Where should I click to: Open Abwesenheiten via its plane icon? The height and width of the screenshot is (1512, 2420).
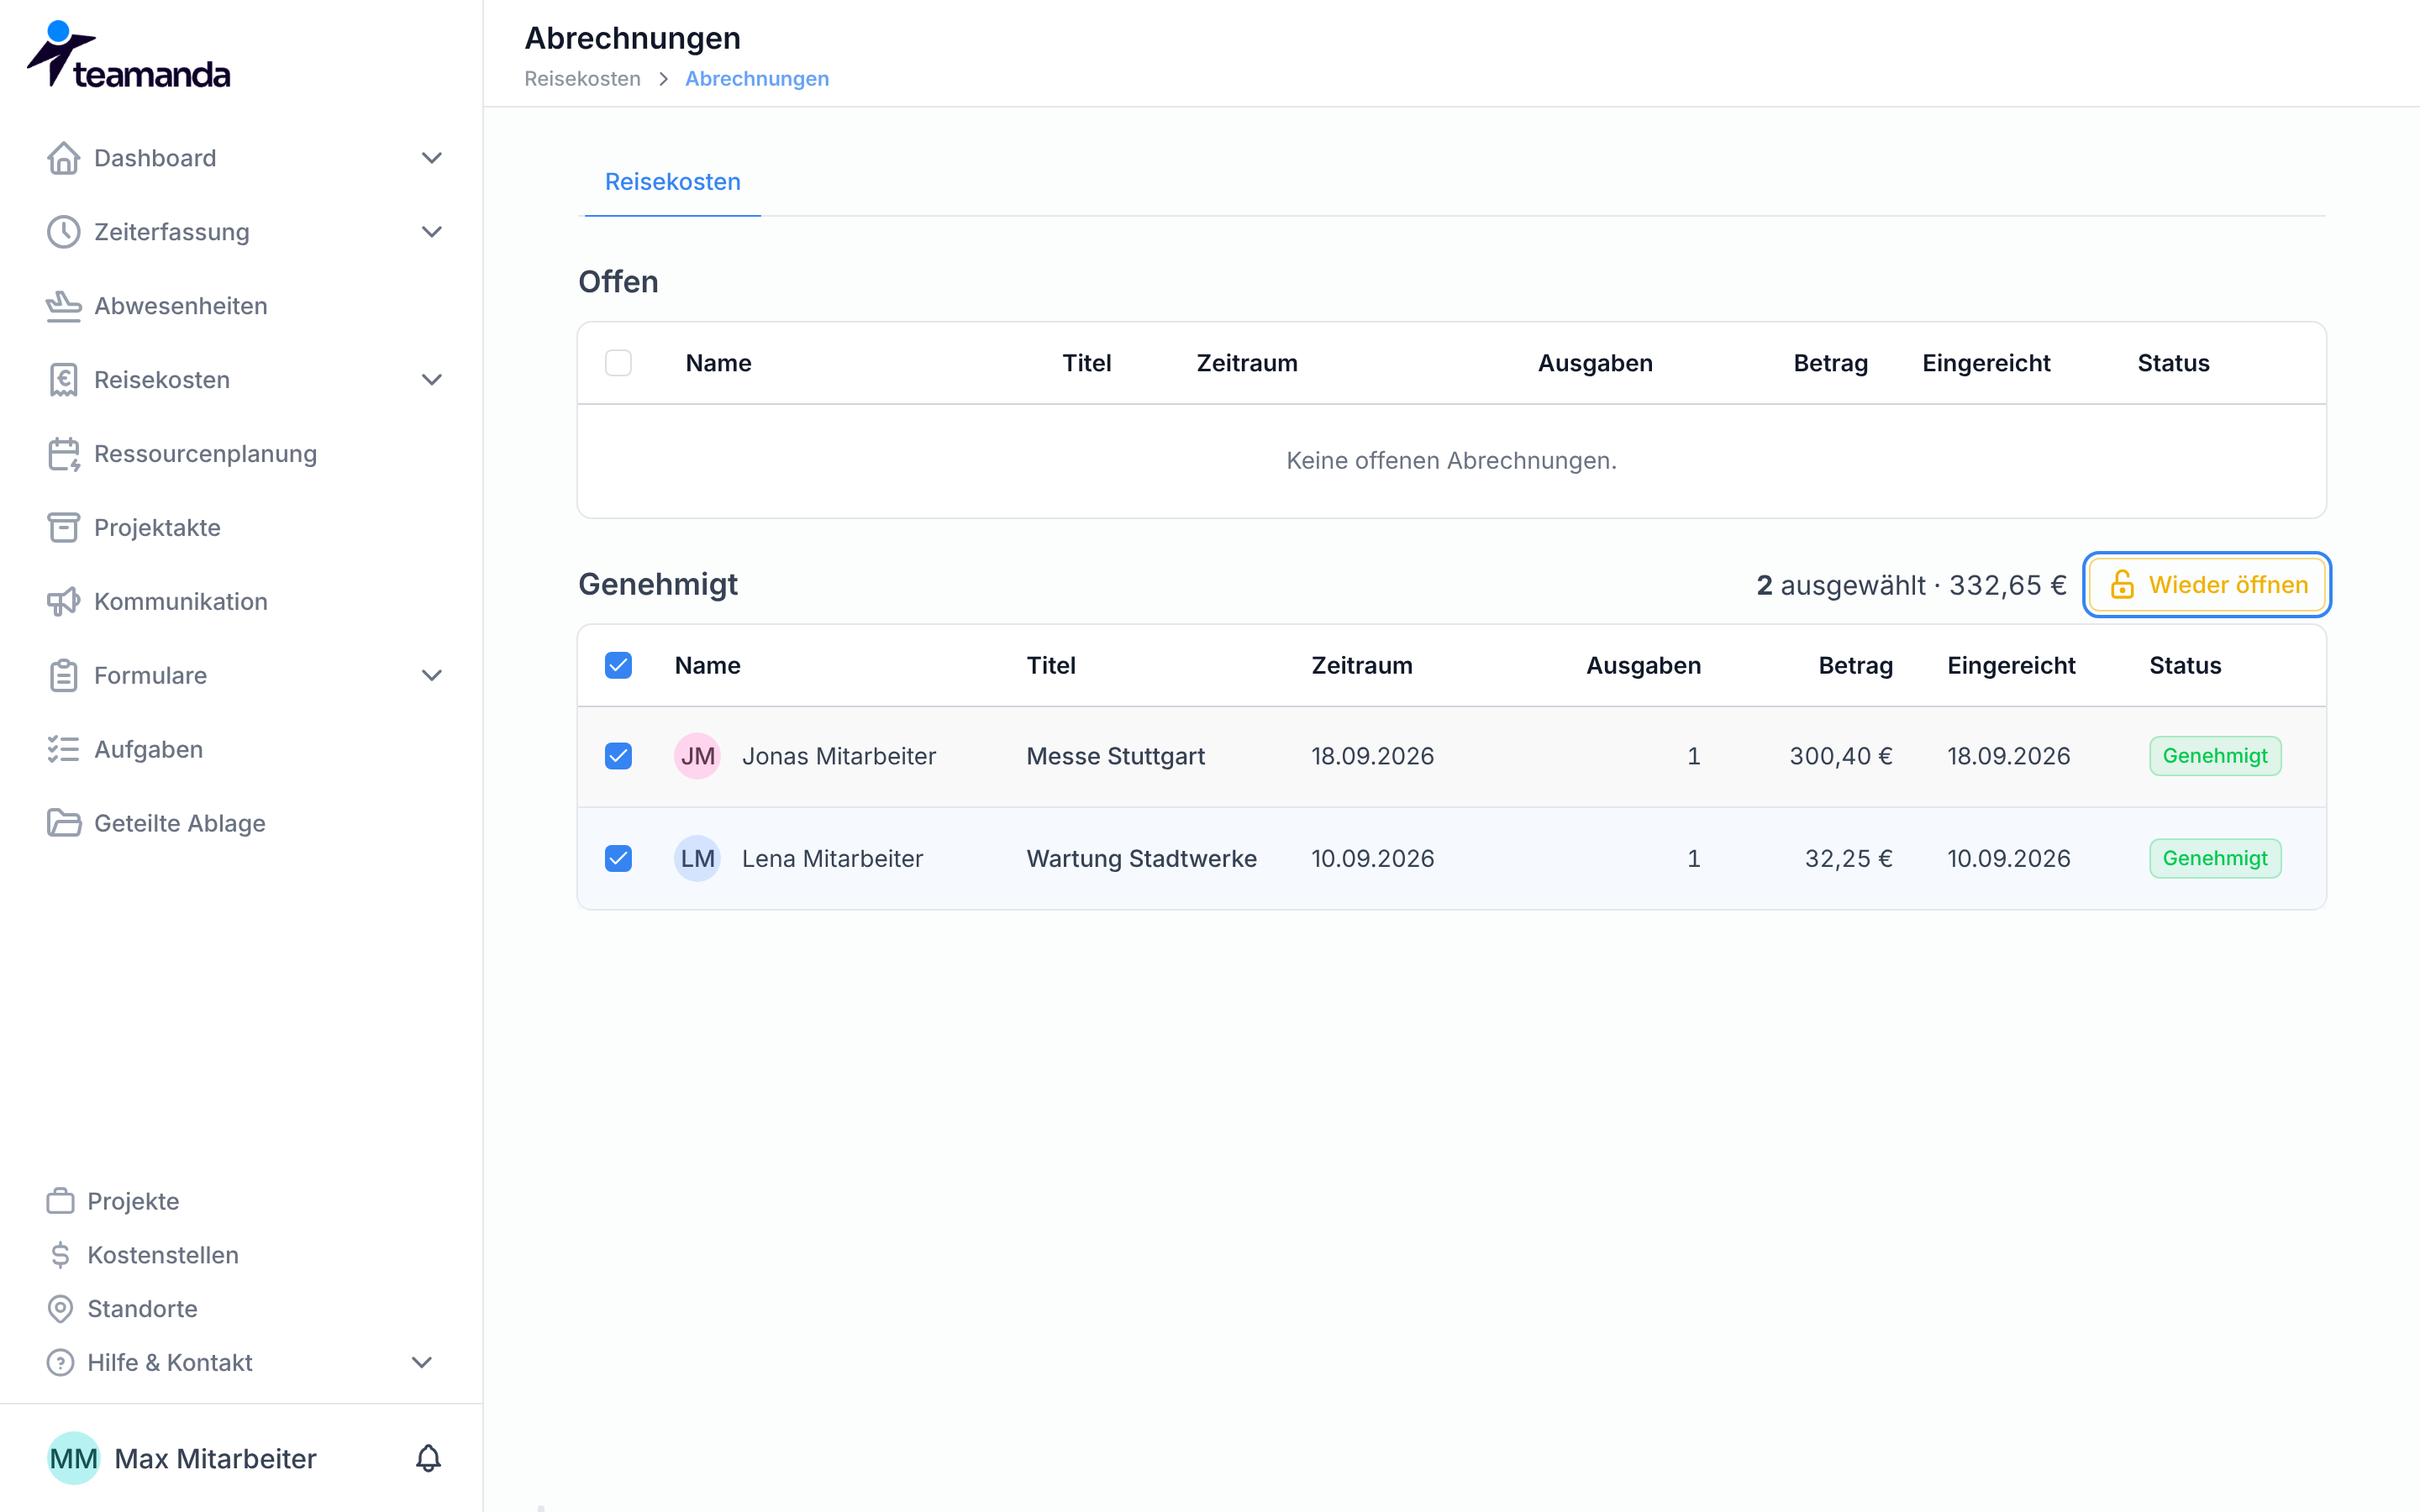click(x=63, y=306)
